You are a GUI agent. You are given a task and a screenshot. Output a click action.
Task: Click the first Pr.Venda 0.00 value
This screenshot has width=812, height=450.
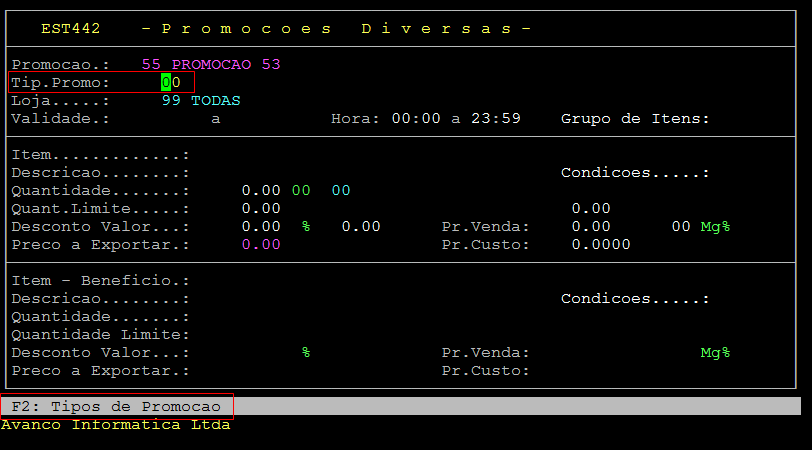[590, 226]
